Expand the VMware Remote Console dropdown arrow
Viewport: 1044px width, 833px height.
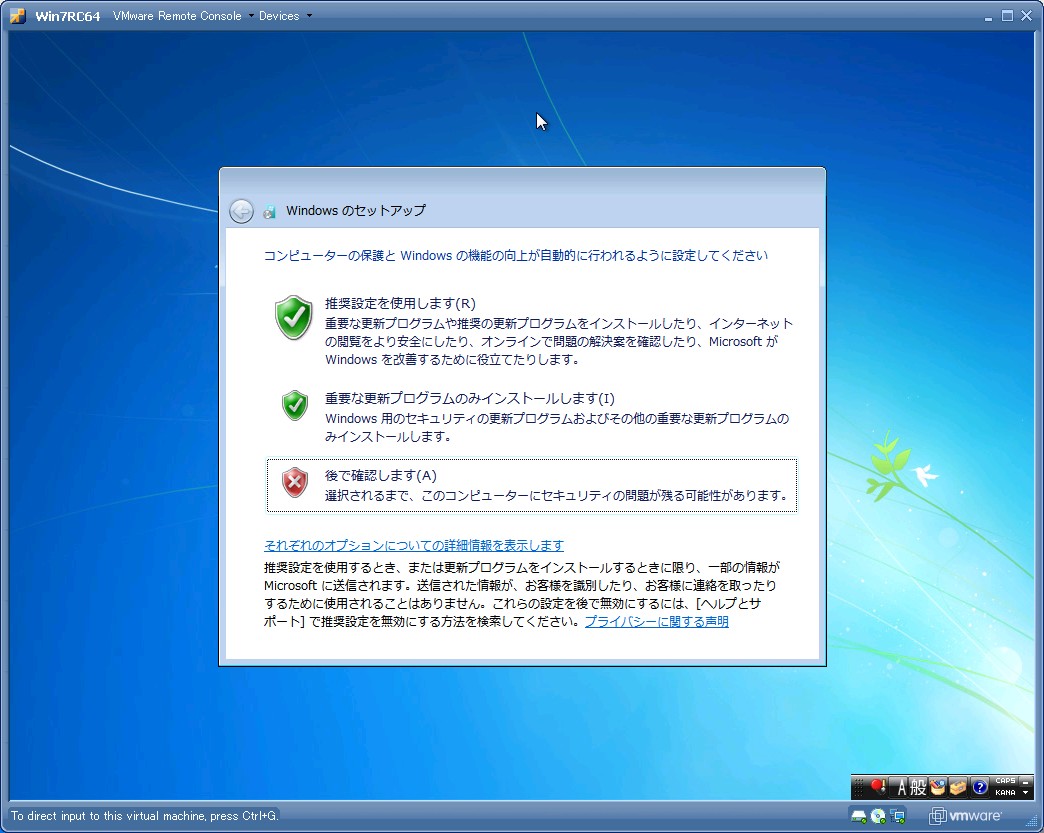[251, 15]
